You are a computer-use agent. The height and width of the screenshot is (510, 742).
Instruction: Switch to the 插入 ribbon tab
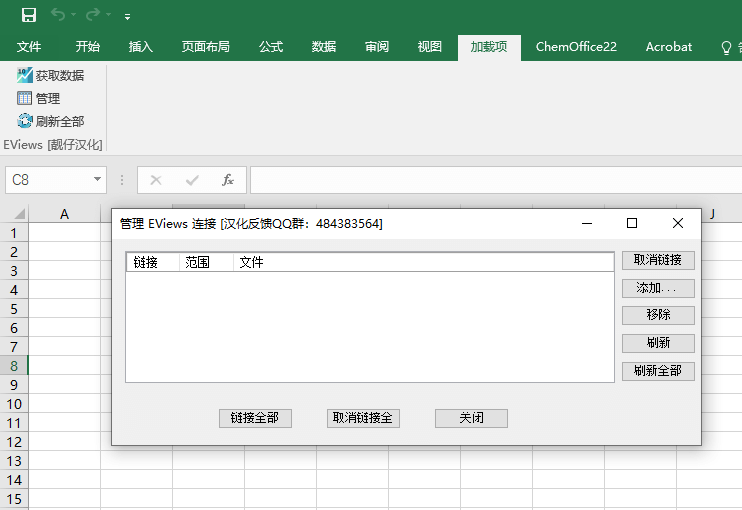141,47
